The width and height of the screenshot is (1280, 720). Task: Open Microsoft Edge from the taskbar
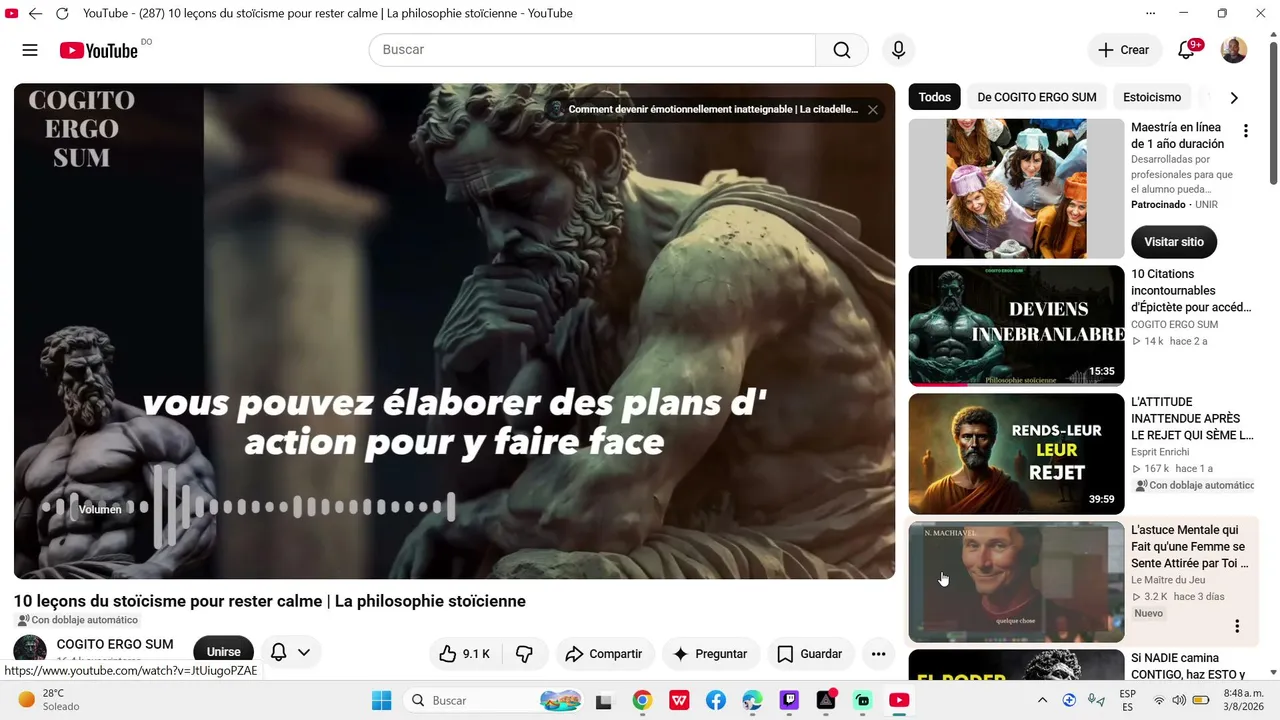(x=753, y=700)
